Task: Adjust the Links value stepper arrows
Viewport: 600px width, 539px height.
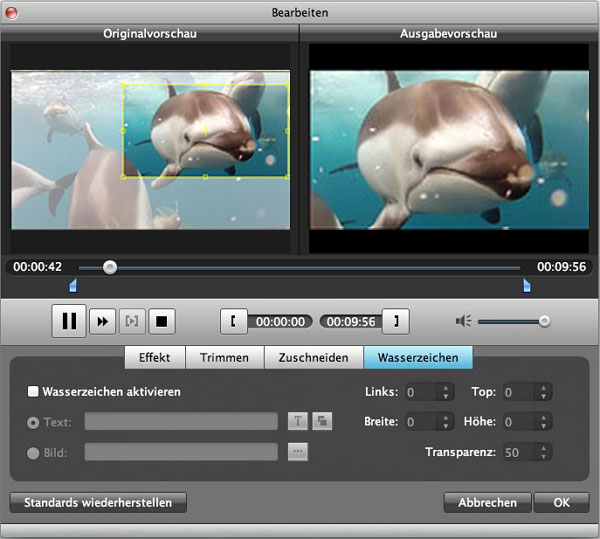Action: point(445,392)
